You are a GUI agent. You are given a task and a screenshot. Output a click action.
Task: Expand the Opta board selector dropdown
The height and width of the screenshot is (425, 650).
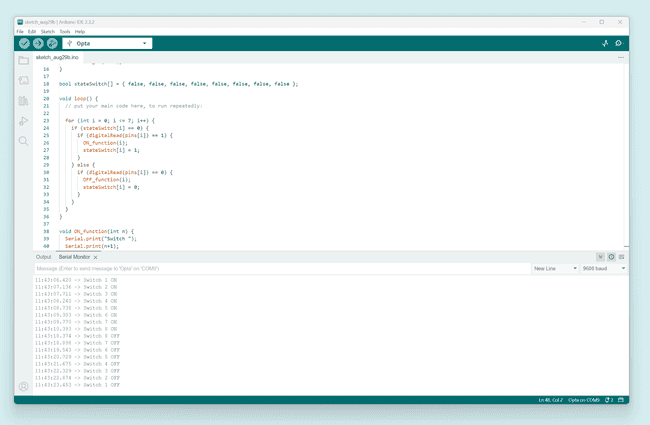[x=107, y=43]
